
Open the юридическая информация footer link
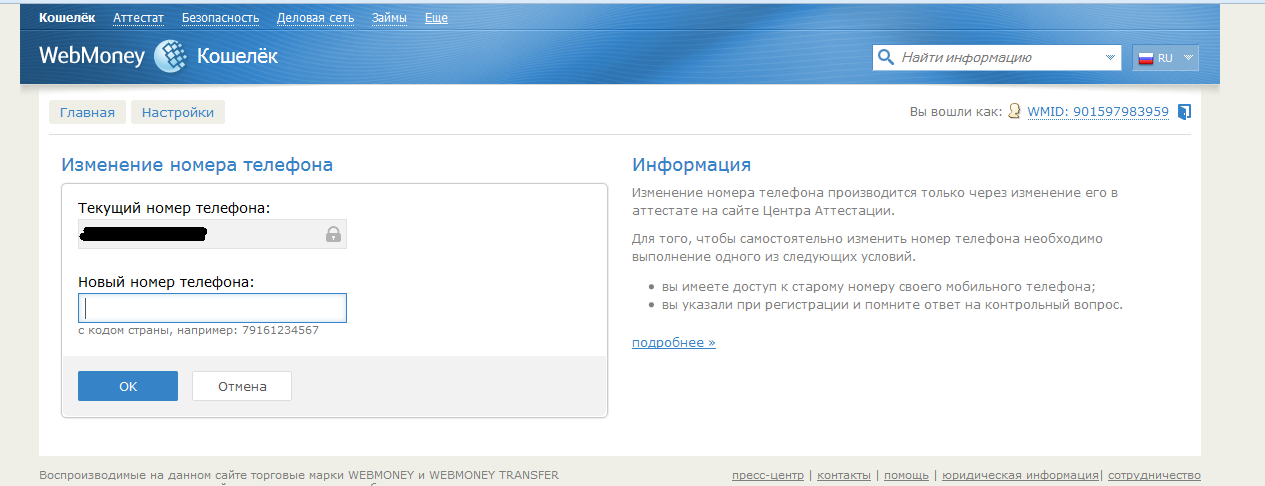[x=1020, y=475]
